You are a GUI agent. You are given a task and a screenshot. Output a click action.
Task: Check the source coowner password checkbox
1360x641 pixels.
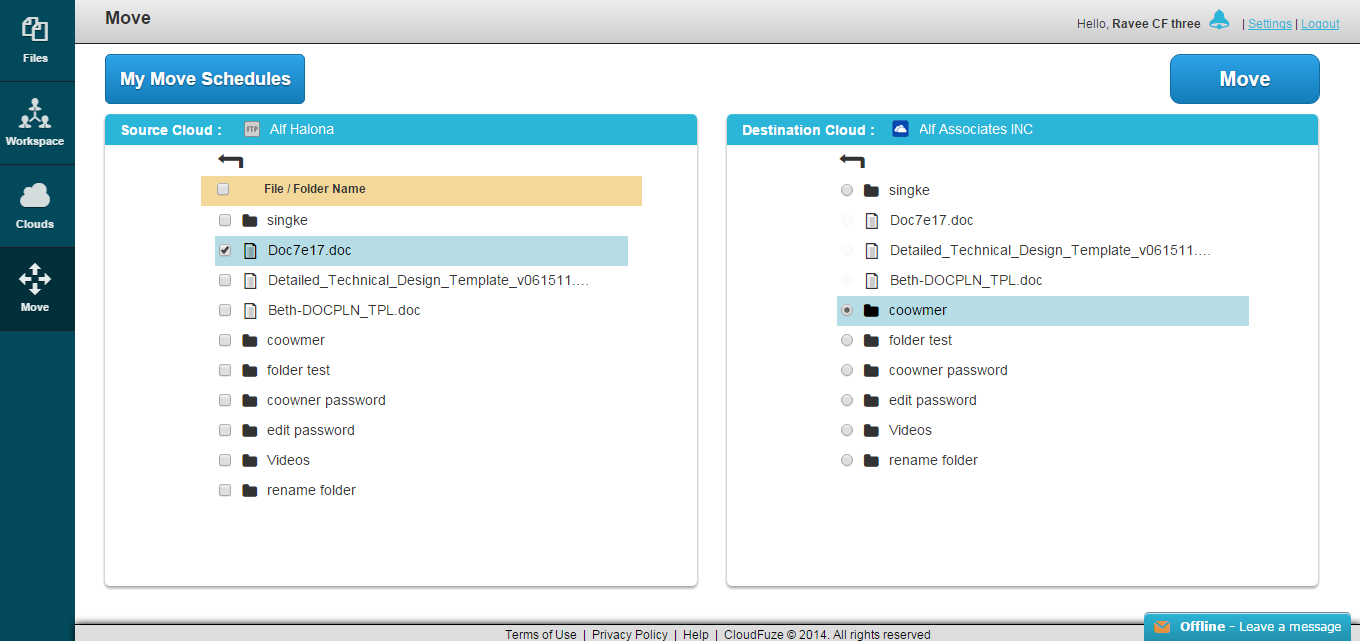tap(225, 400)
